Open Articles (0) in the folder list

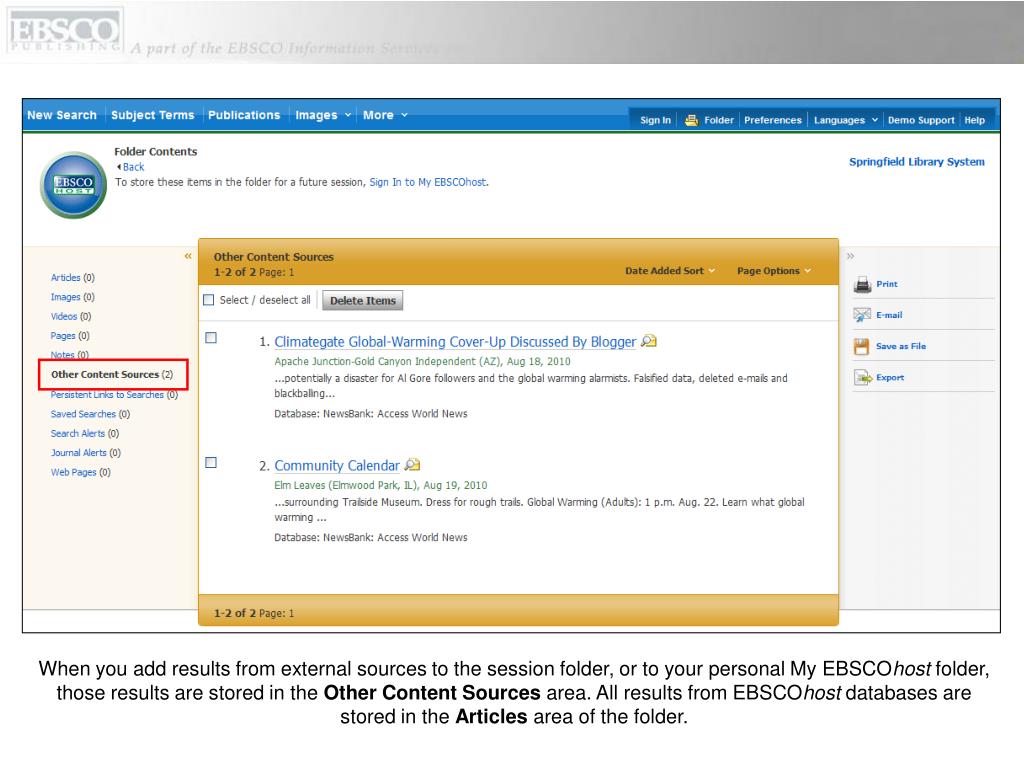[x=72, y=278]
